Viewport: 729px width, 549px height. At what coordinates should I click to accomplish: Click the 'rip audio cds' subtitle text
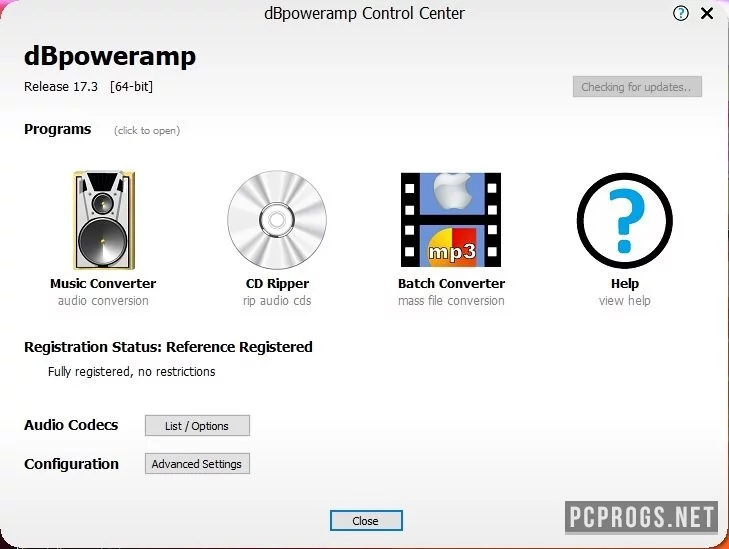[277, 301]
